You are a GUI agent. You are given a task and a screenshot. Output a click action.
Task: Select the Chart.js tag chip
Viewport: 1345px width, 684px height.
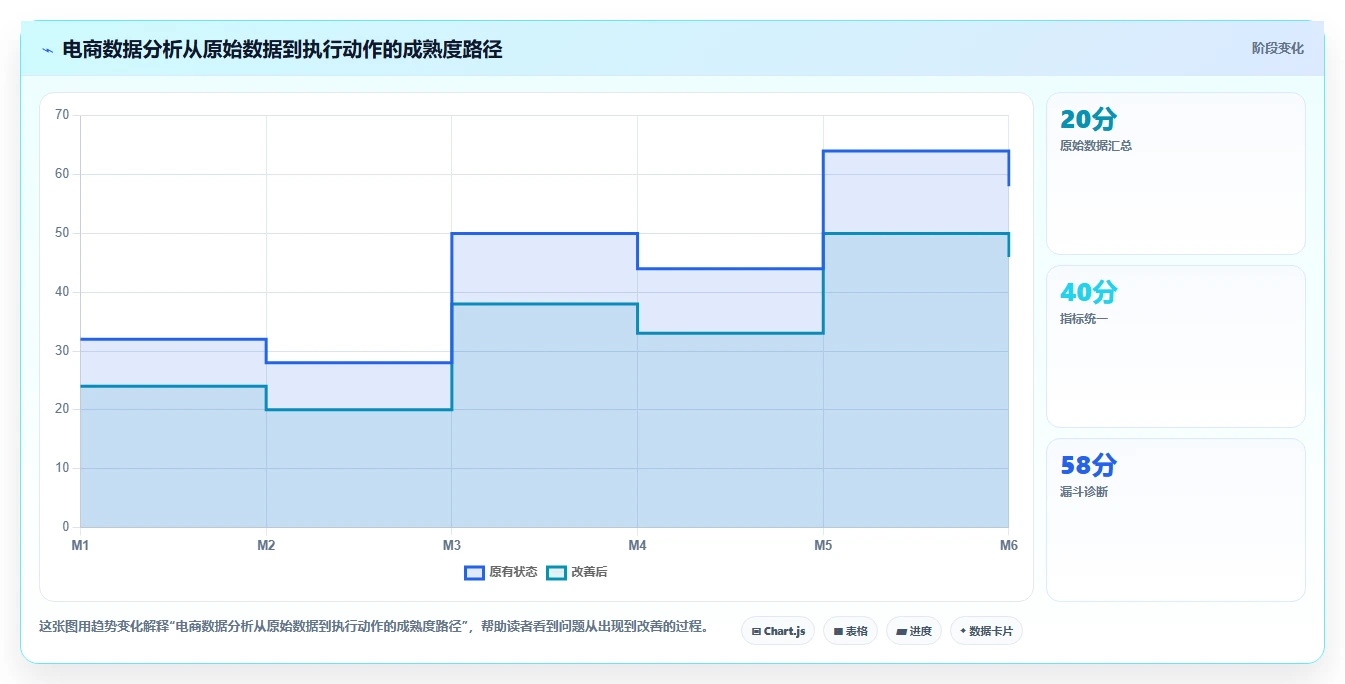(778, 631)
